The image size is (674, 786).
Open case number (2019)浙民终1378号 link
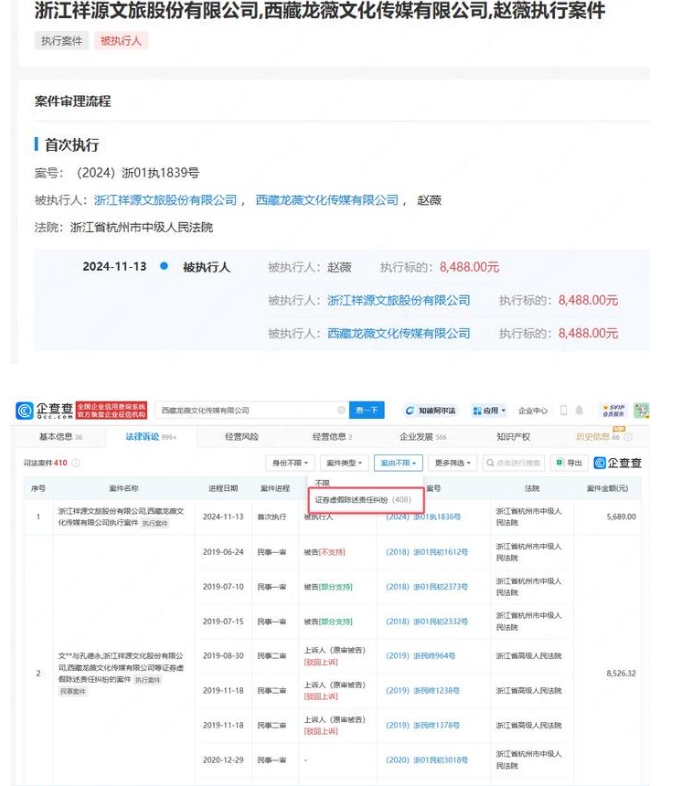[422, 725]
